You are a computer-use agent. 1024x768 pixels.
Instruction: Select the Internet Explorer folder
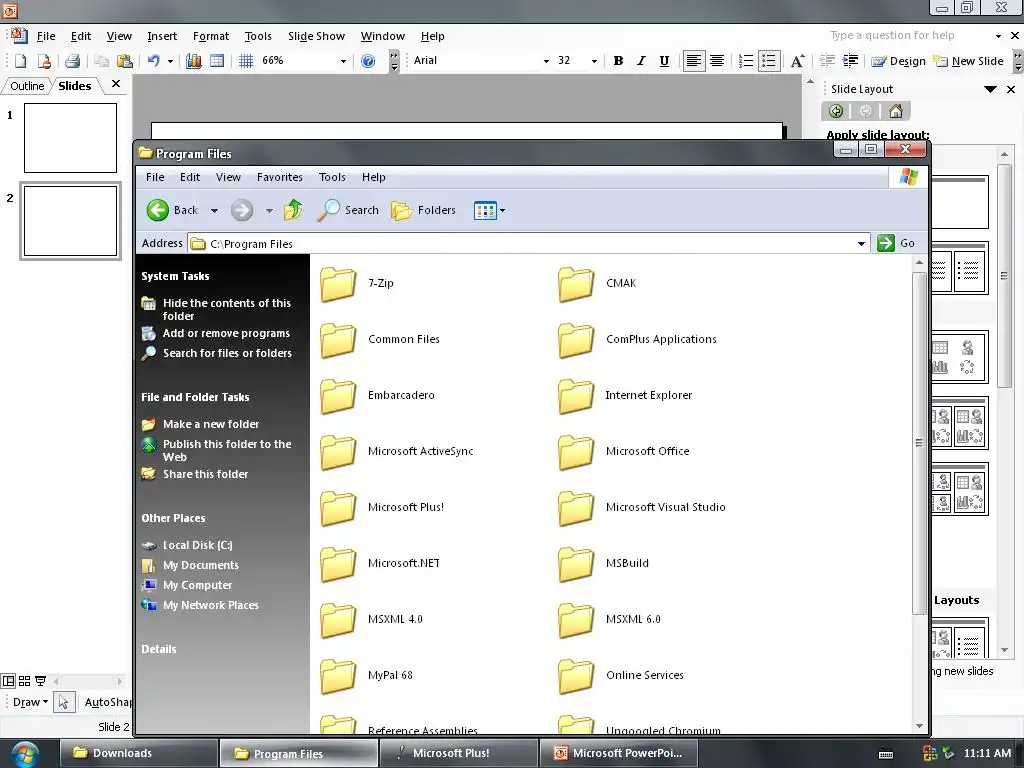pyautogui.click(x=626, y=396)
